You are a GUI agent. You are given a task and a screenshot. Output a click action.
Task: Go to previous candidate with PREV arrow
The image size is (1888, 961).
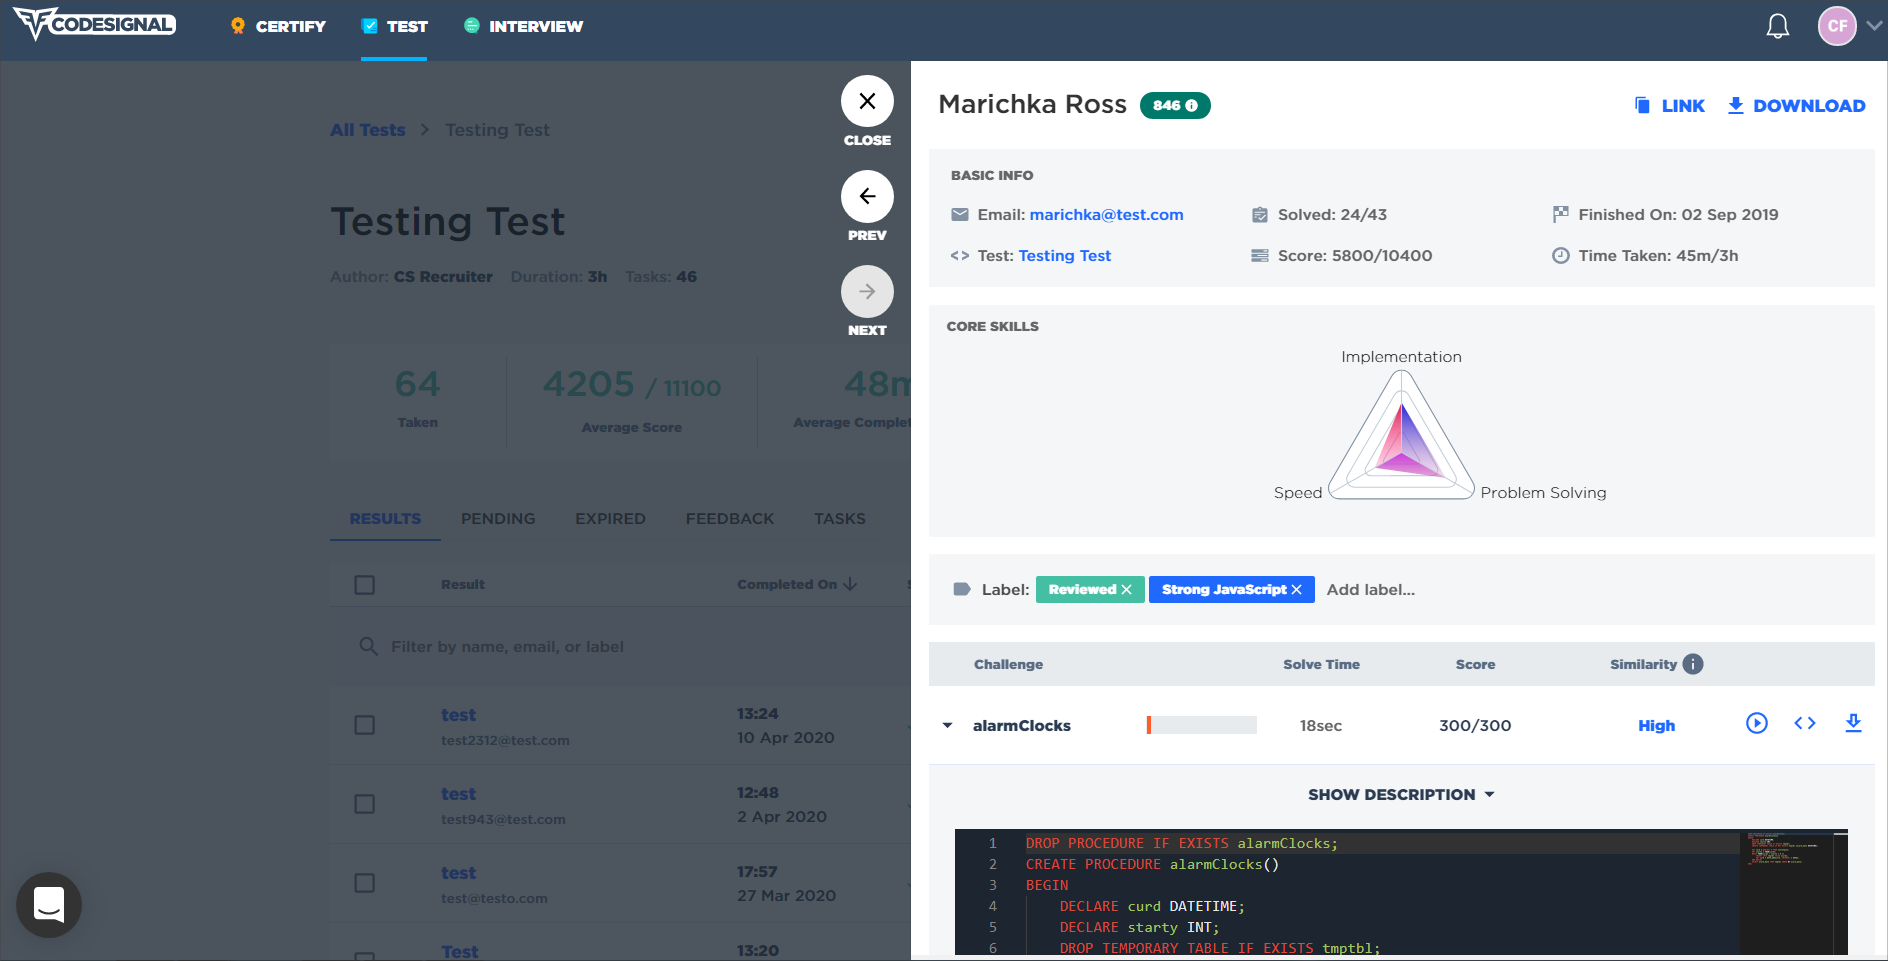tap(867, 197)
